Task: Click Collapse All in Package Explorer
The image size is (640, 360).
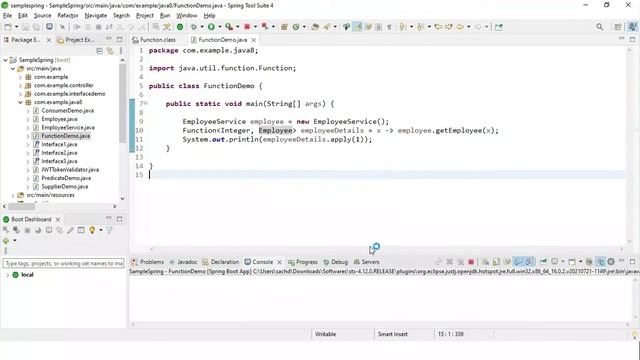Action: (x=99, y=51)
